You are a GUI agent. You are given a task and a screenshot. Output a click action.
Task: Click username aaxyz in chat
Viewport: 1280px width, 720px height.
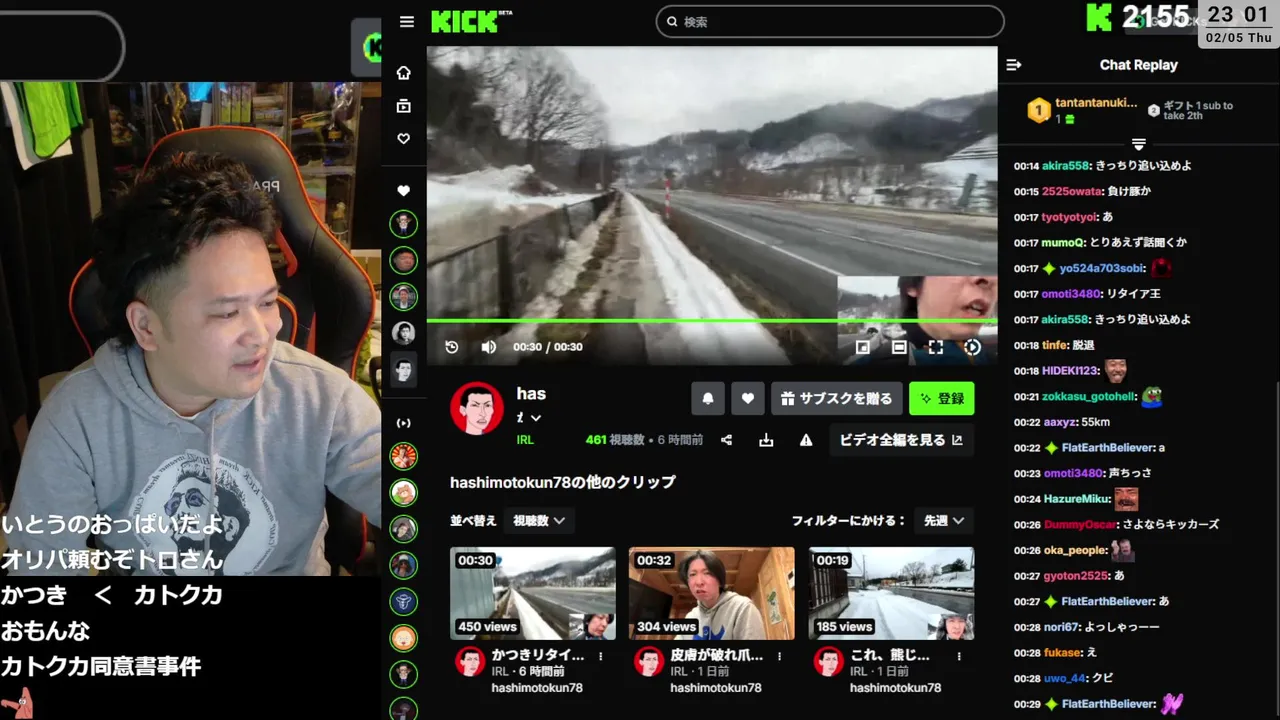point(1060,422)
